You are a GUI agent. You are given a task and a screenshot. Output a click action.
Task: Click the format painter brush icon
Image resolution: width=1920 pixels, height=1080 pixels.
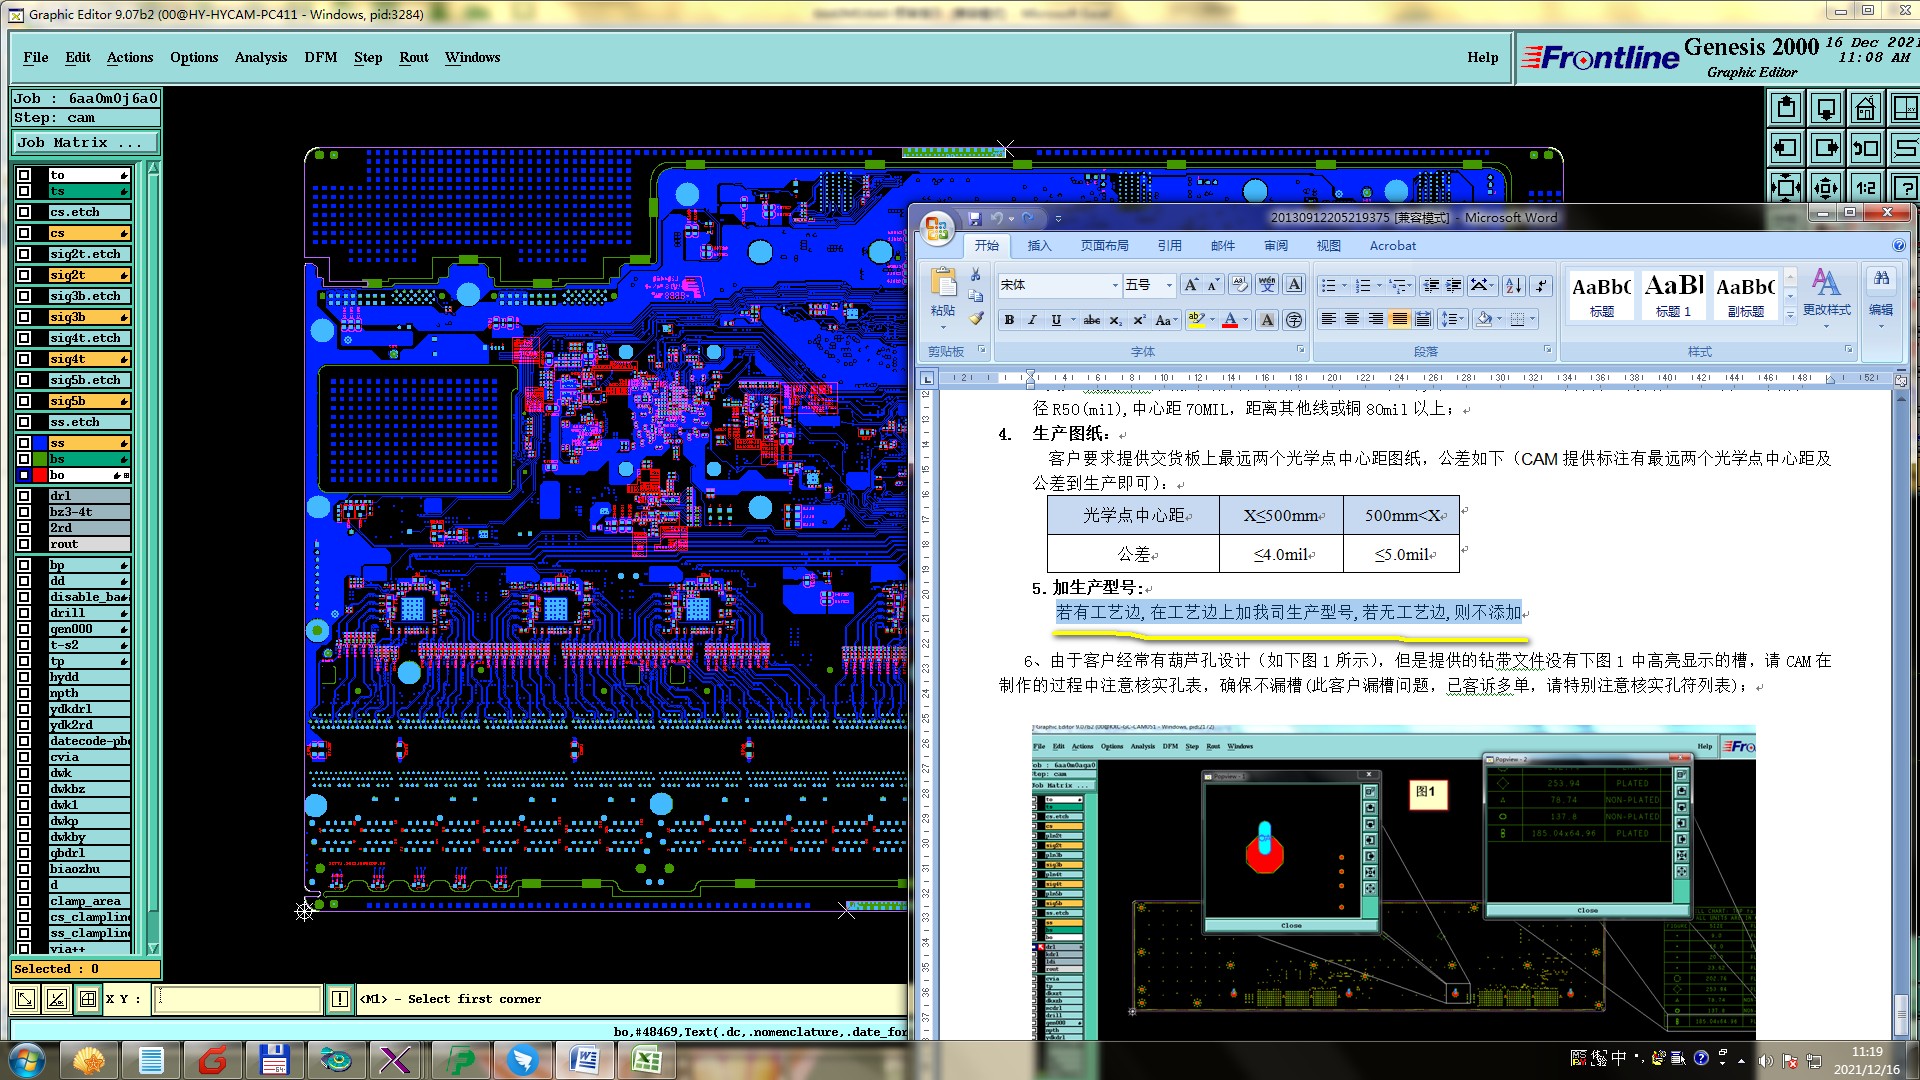pyautogui.click(x=976, y=318)
